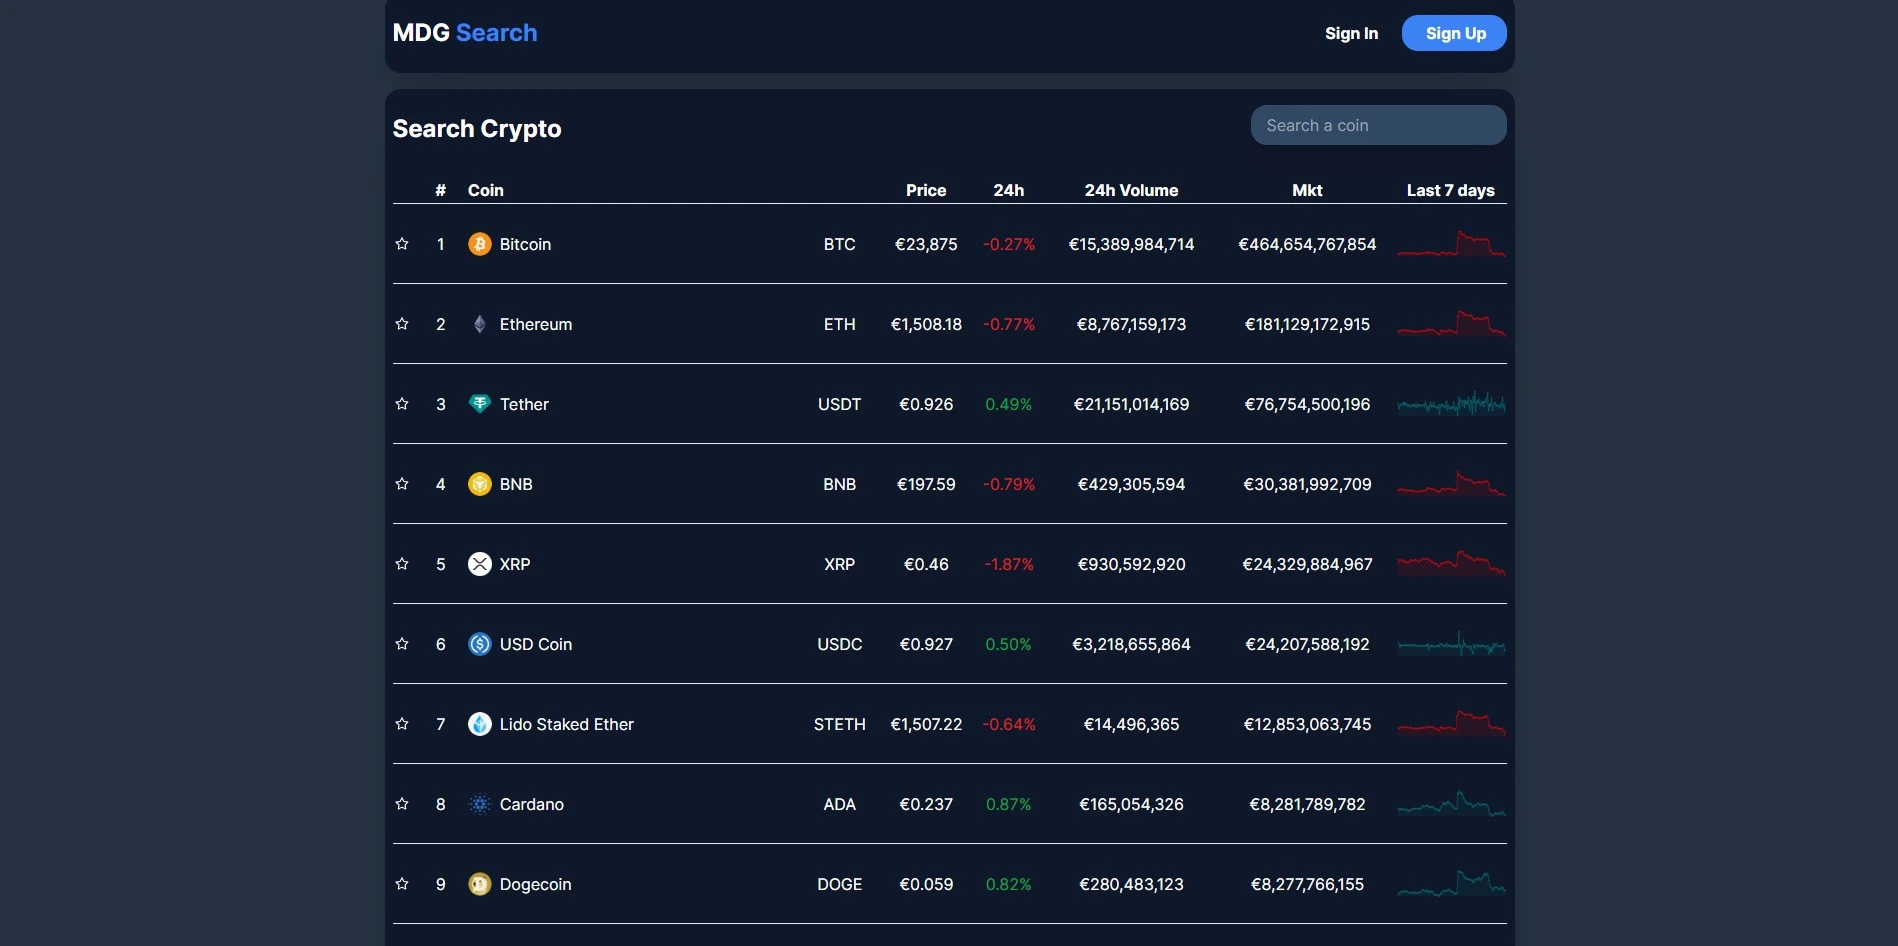Click the Bitcoin coin logo icon
Screen dimensions: 1898x946
(x=480, y=244)
